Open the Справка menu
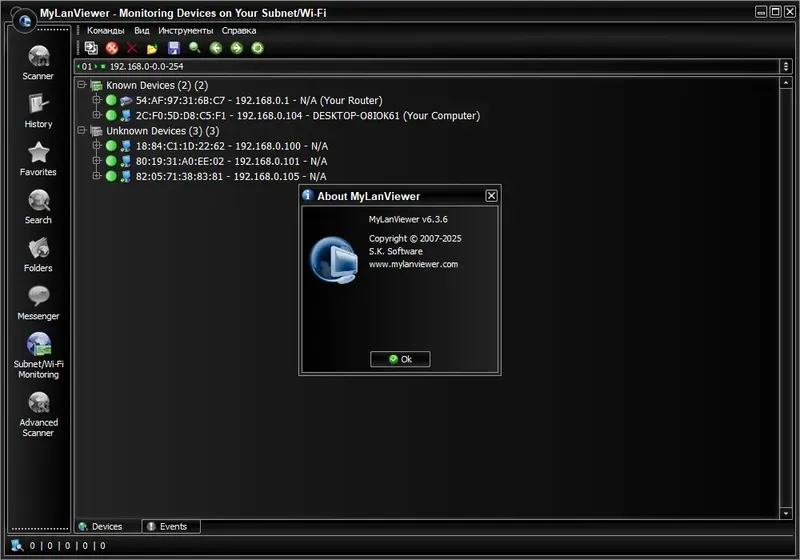The height and width of the screenshot is (560, 800). pos(239,31)
